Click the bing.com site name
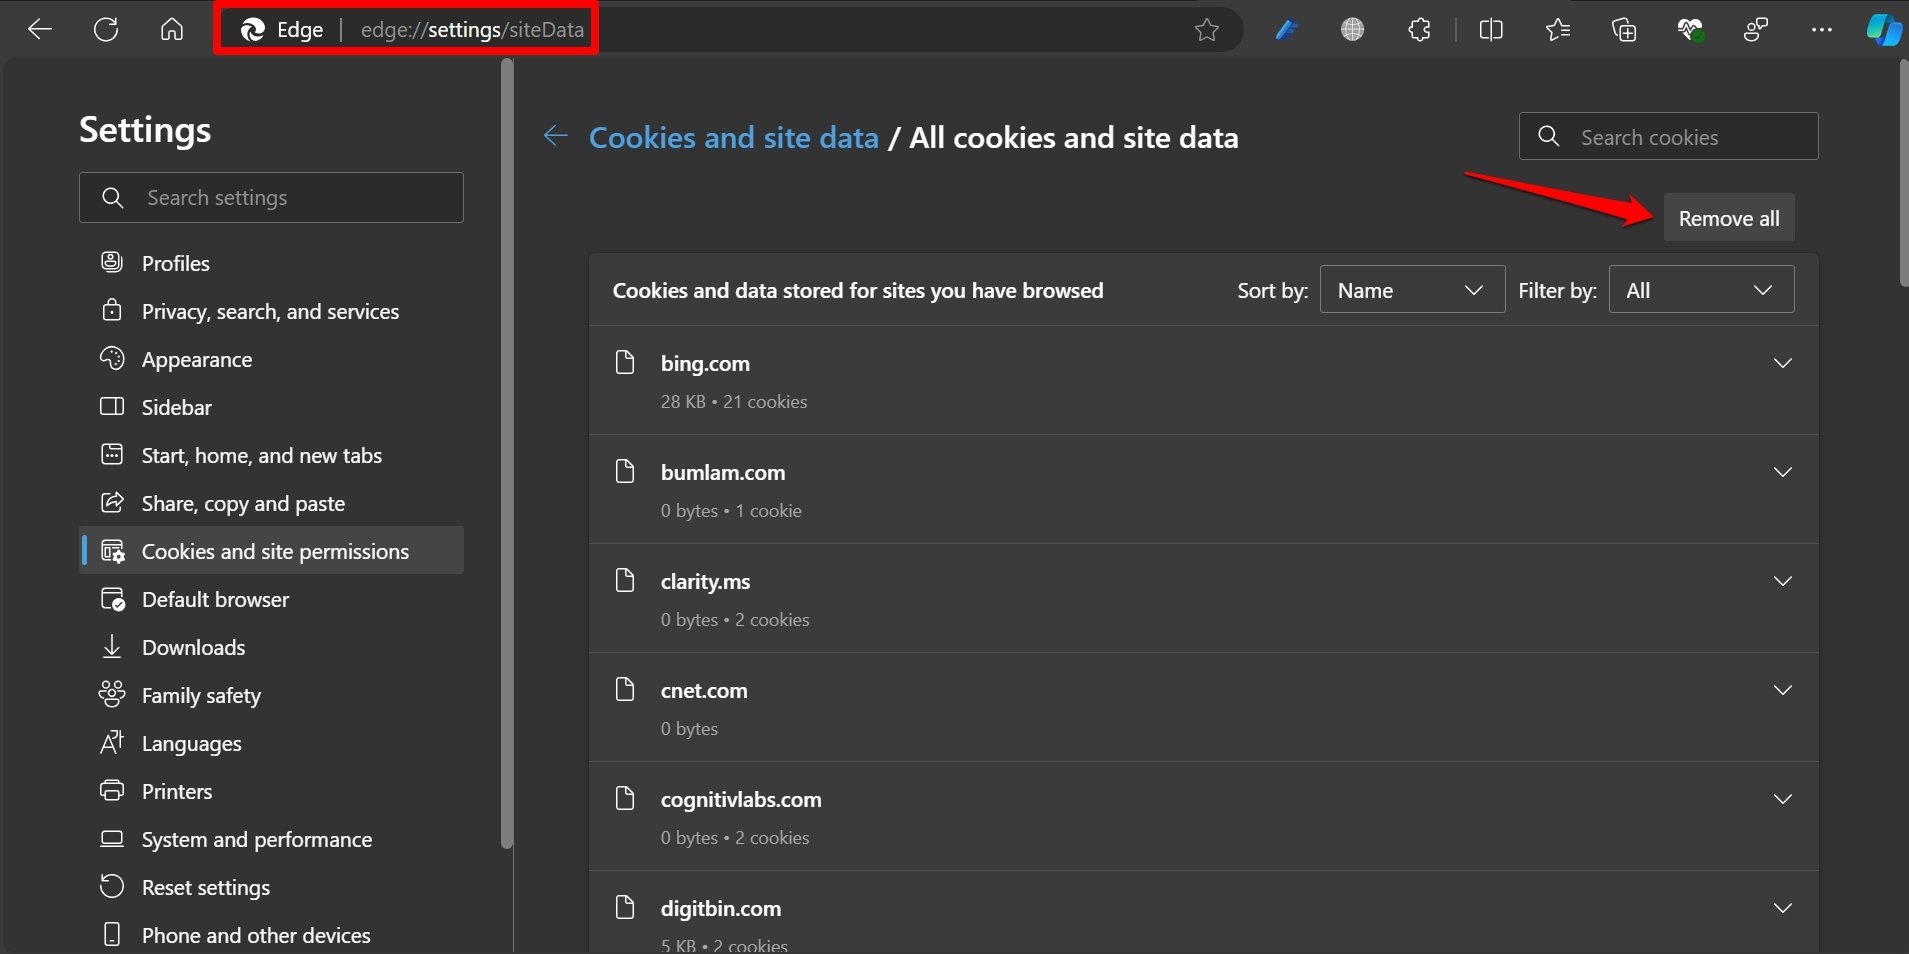 click(705, 364)
